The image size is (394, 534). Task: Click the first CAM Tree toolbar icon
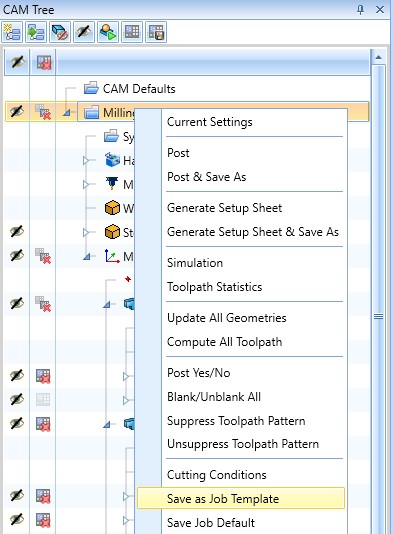pyautogui.click(x=12, y=32)
